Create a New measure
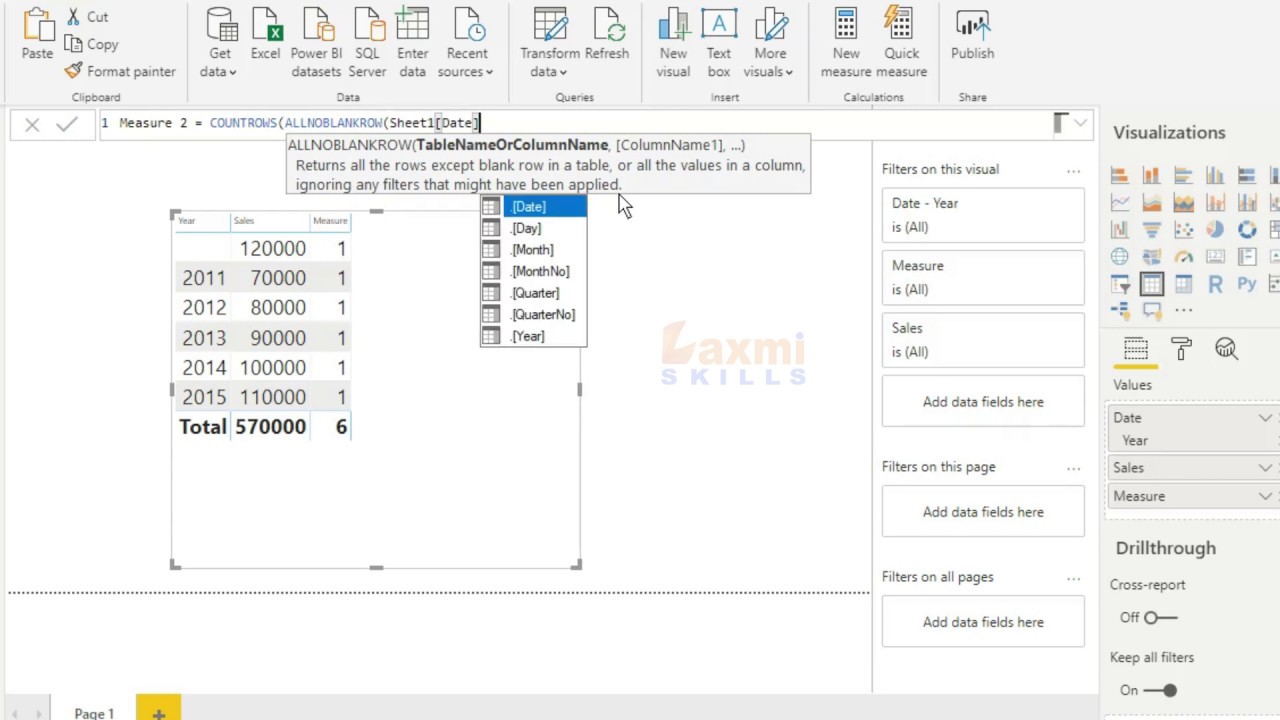 pos(846,44)
